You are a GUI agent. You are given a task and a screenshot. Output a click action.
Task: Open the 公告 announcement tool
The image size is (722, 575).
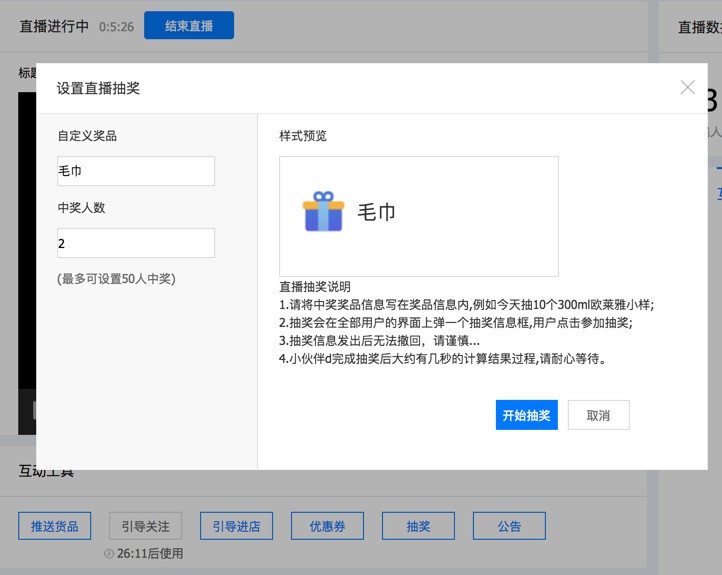(509, 526)
